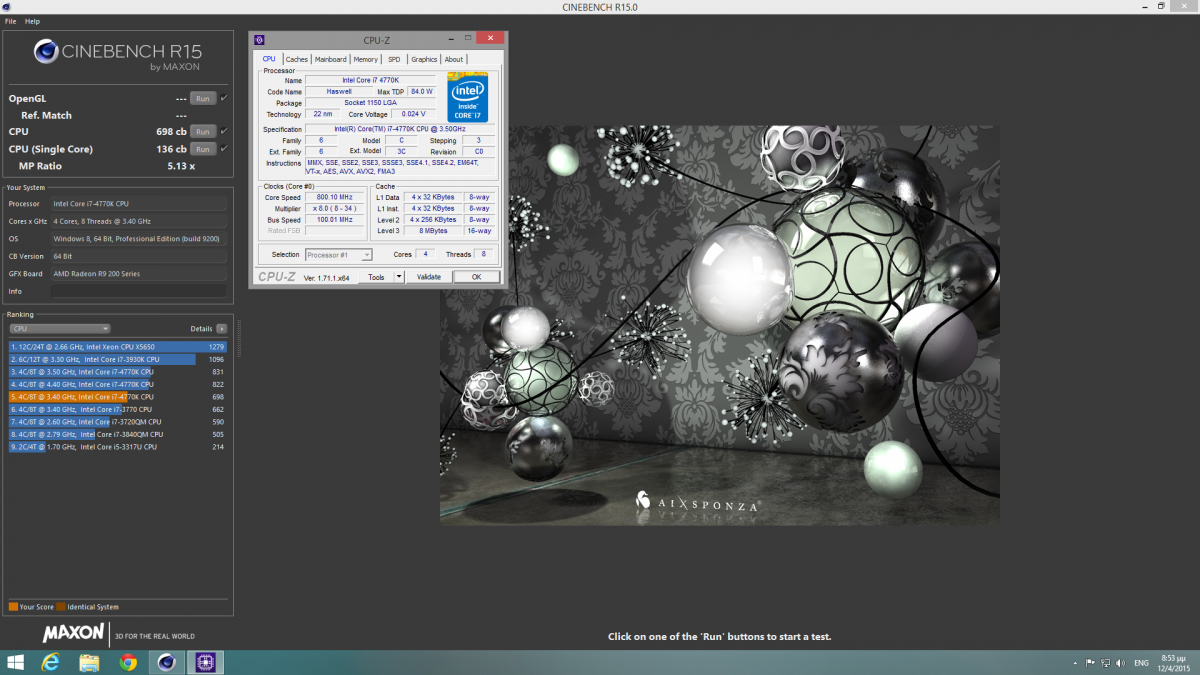Click the Intel Core i7 logo in CPU-Z
The height and width of the screenshot is (675, 1200).
click(467, 97)
